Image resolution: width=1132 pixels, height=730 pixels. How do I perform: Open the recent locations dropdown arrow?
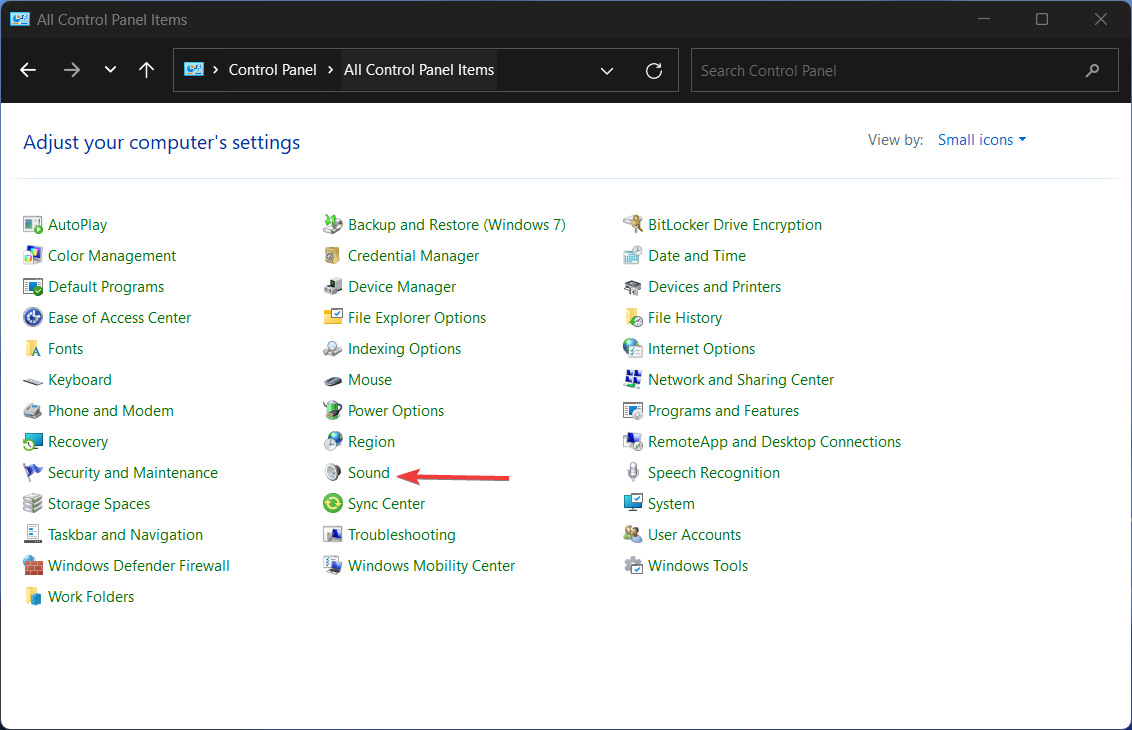(110, 70)
